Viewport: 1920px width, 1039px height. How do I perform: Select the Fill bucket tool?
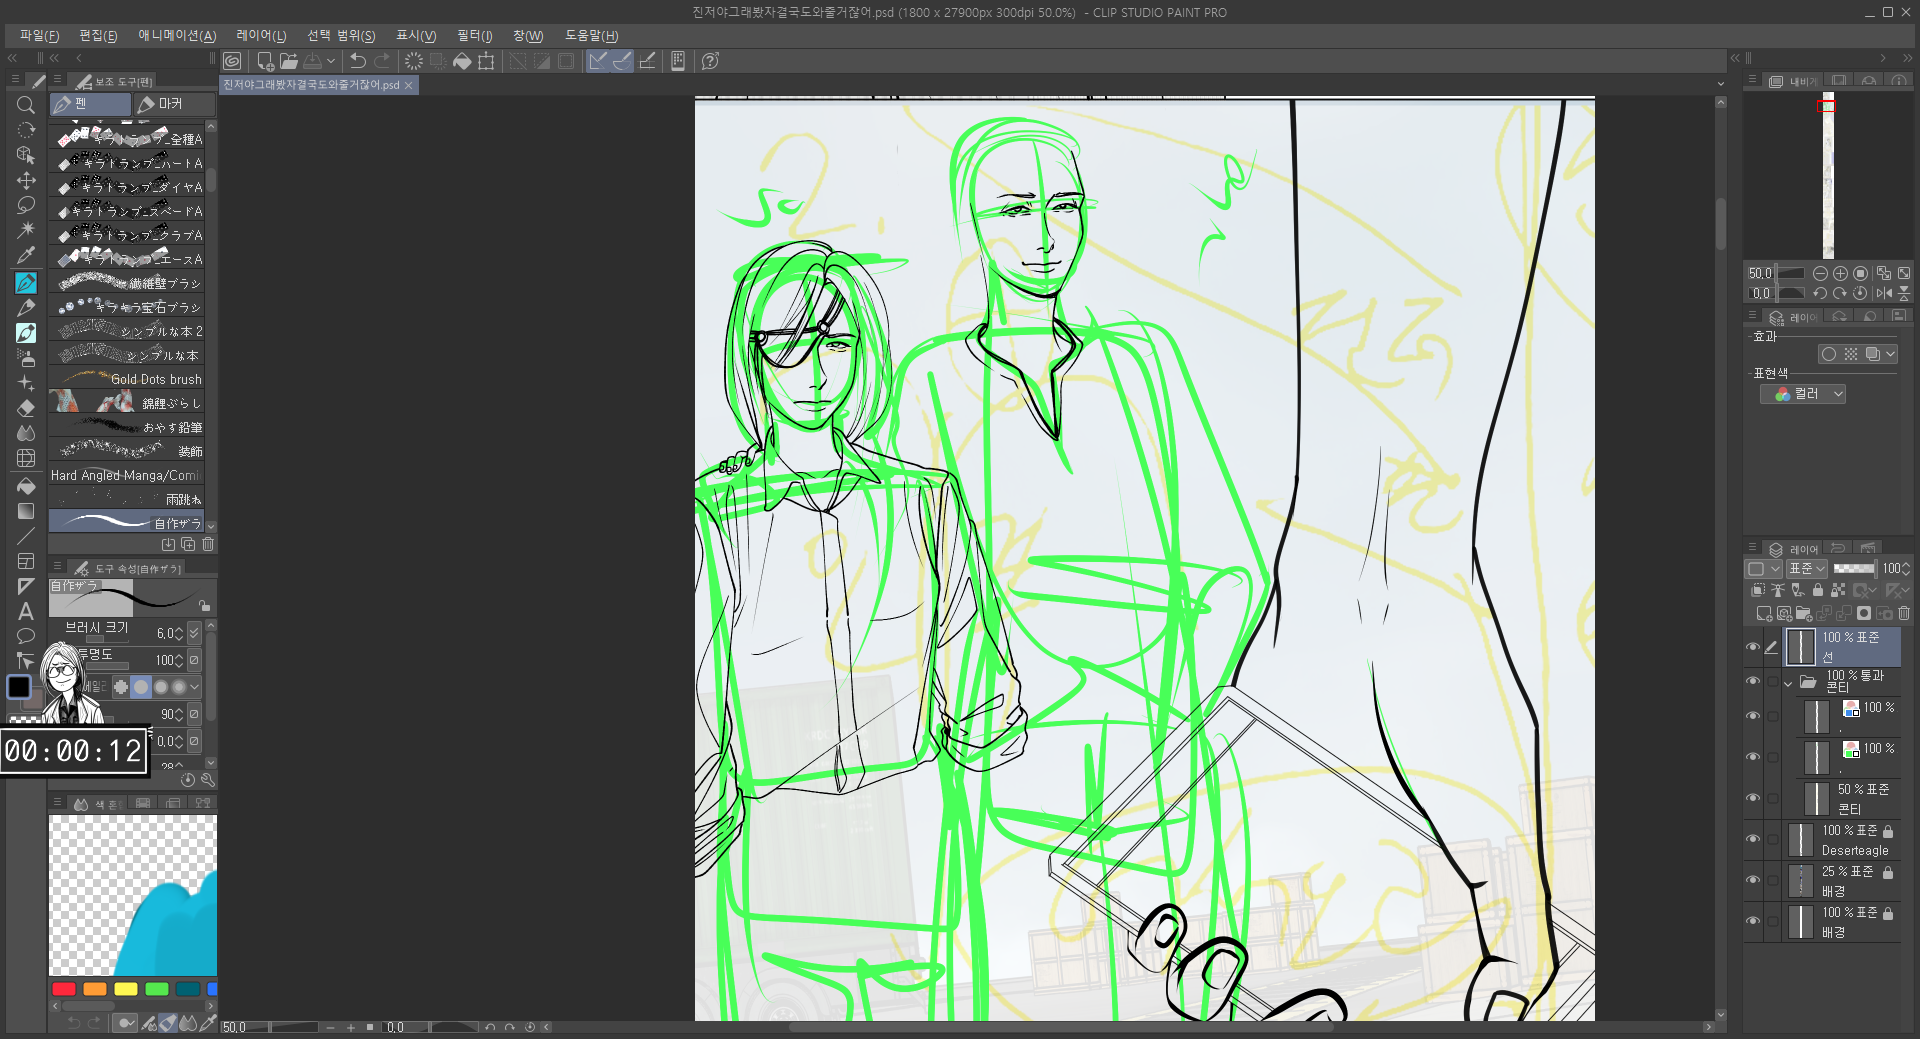[x=26, y=486]
